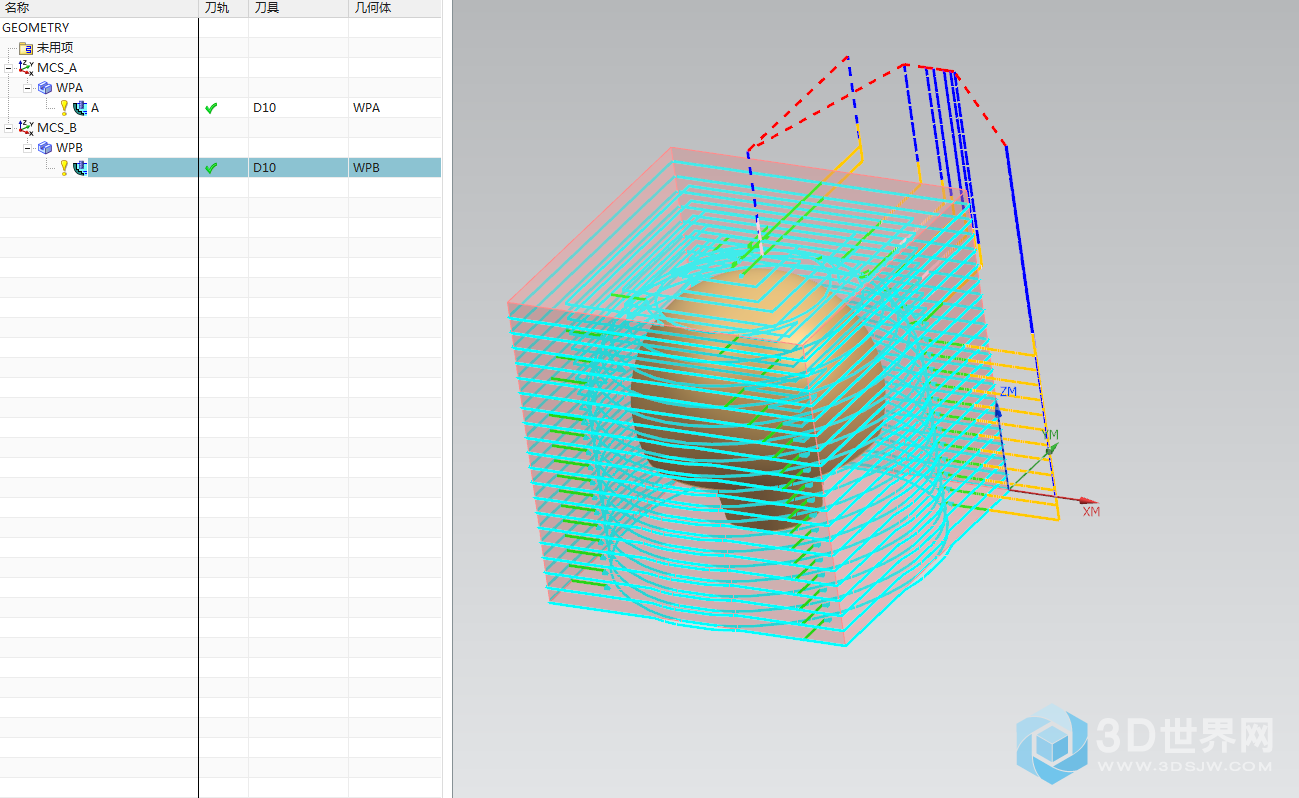1299x798 pixels.
Task: Collapse the MCS_A tree node
Action: point(9,68)
